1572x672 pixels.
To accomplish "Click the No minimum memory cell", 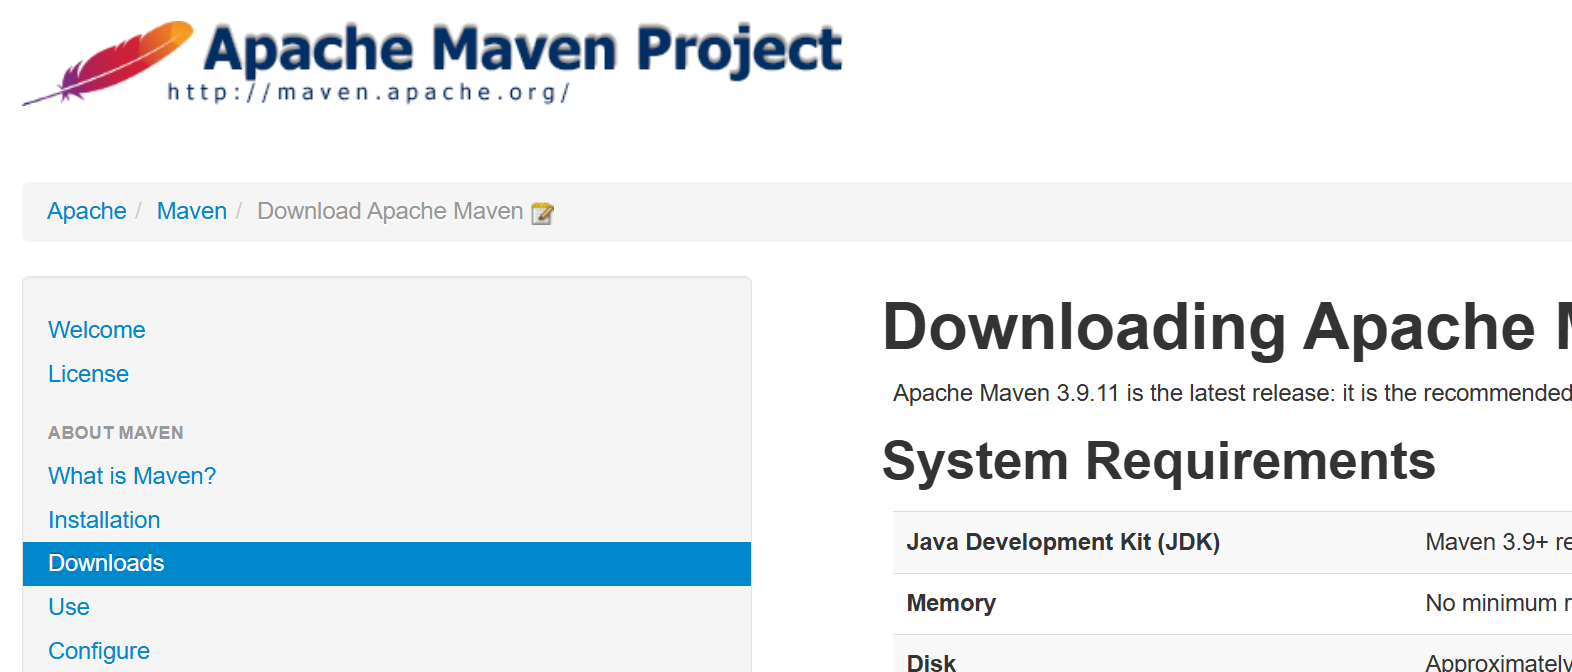I will (x=1498, y=603).
